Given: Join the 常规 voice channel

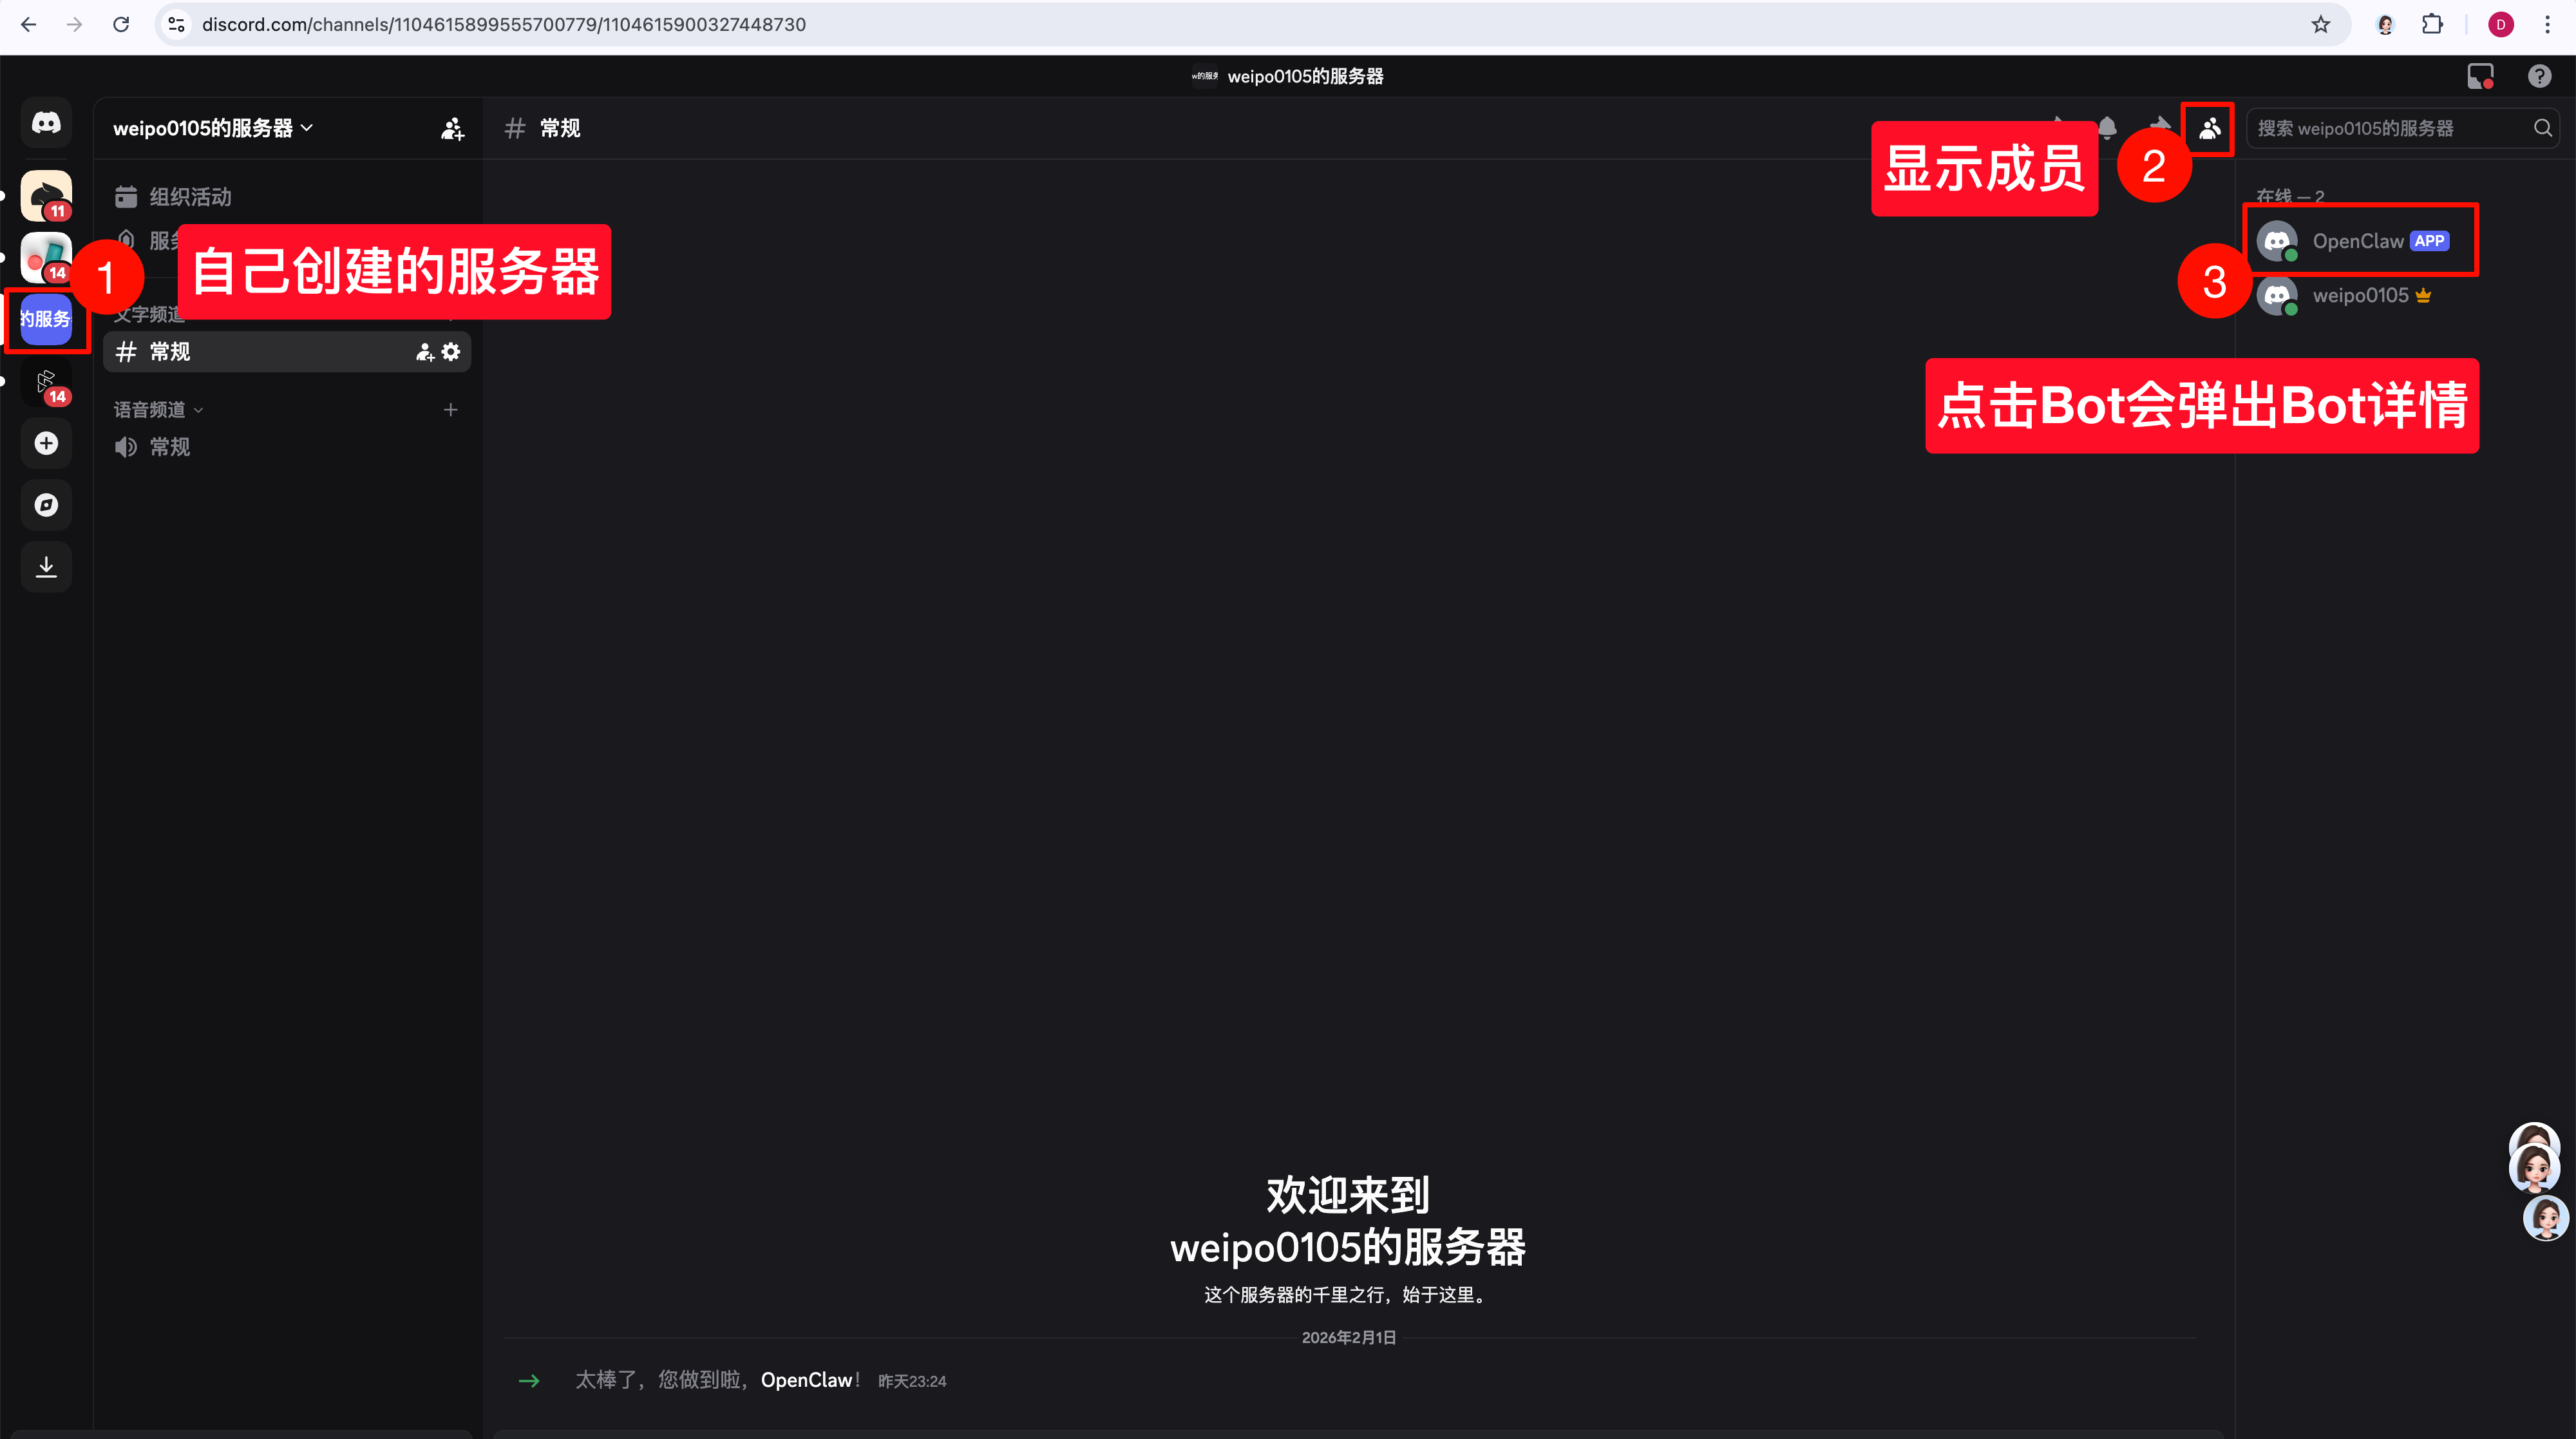Looking at the screenshot, I should point(170,447).
